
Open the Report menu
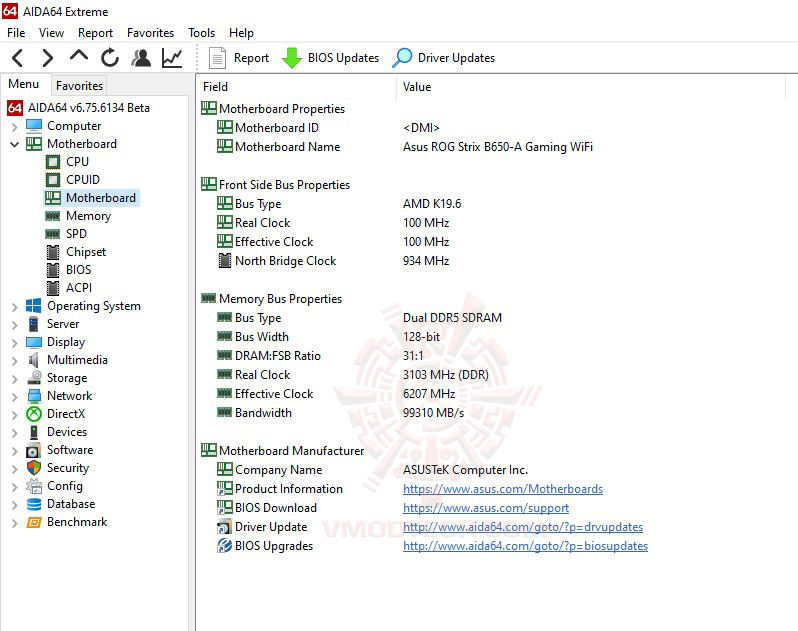(x=95, y=33)
